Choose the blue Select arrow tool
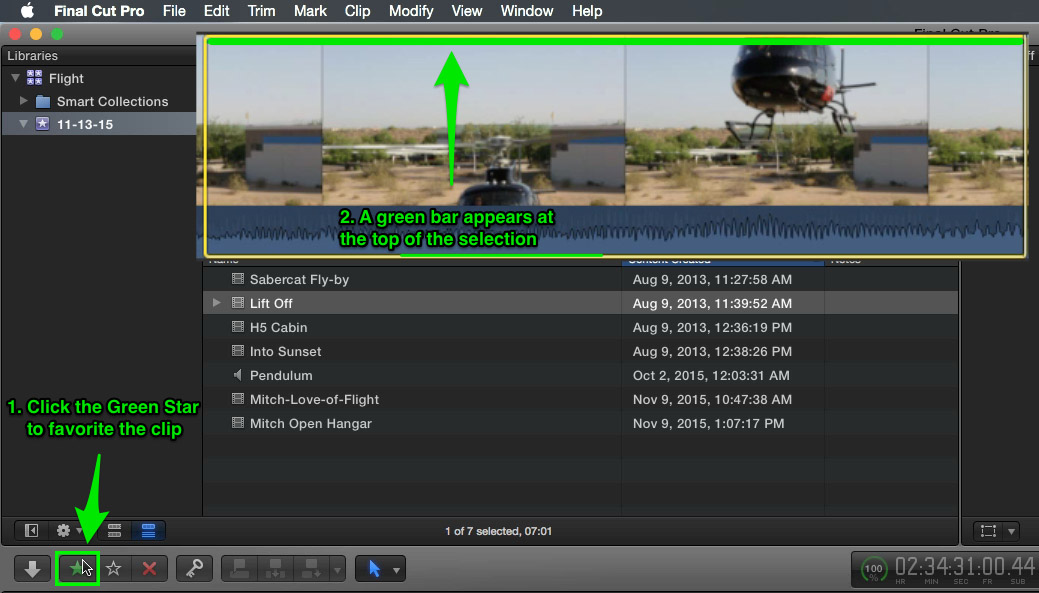This screenshot has width=1039, height=593. pos(374,568)
